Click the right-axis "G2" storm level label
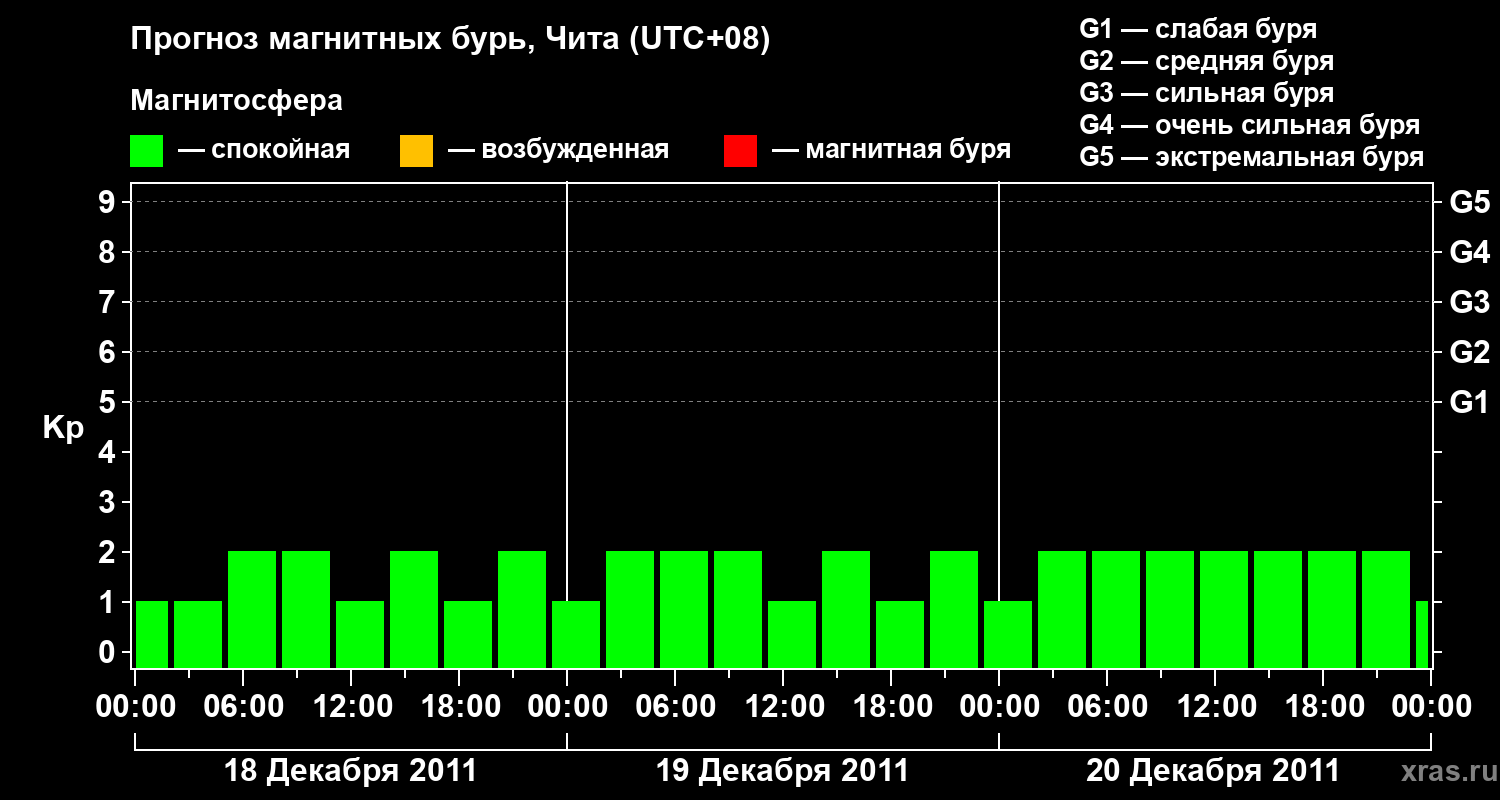This screenshot has width=1500, height=800. click(1469, 352)
